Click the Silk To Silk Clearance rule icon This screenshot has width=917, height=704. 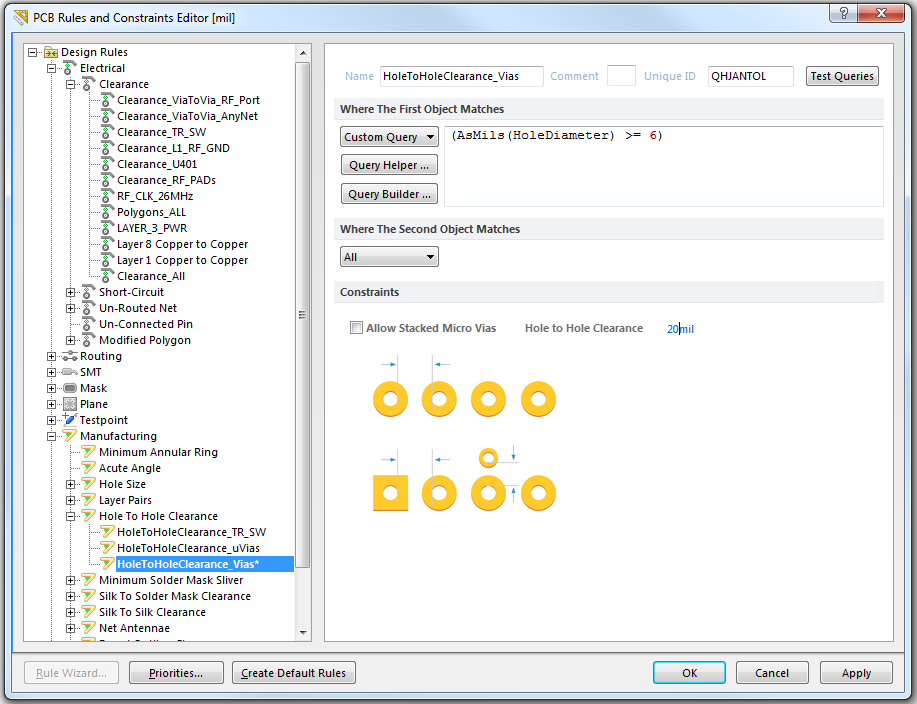pos(88,612)
